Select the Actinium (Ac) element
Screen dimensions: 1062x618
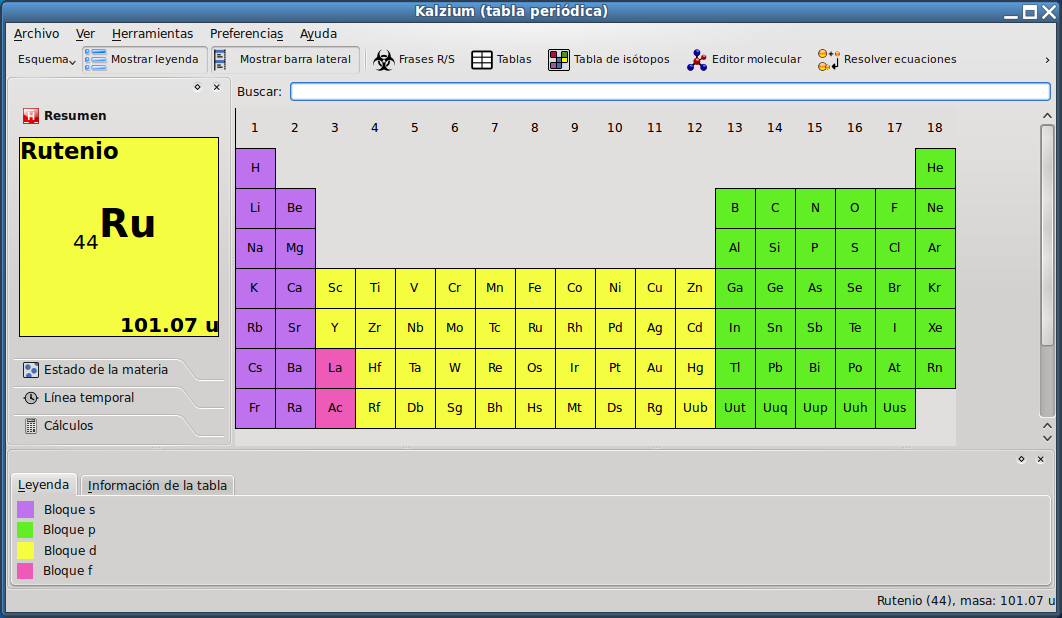point(335,408)
